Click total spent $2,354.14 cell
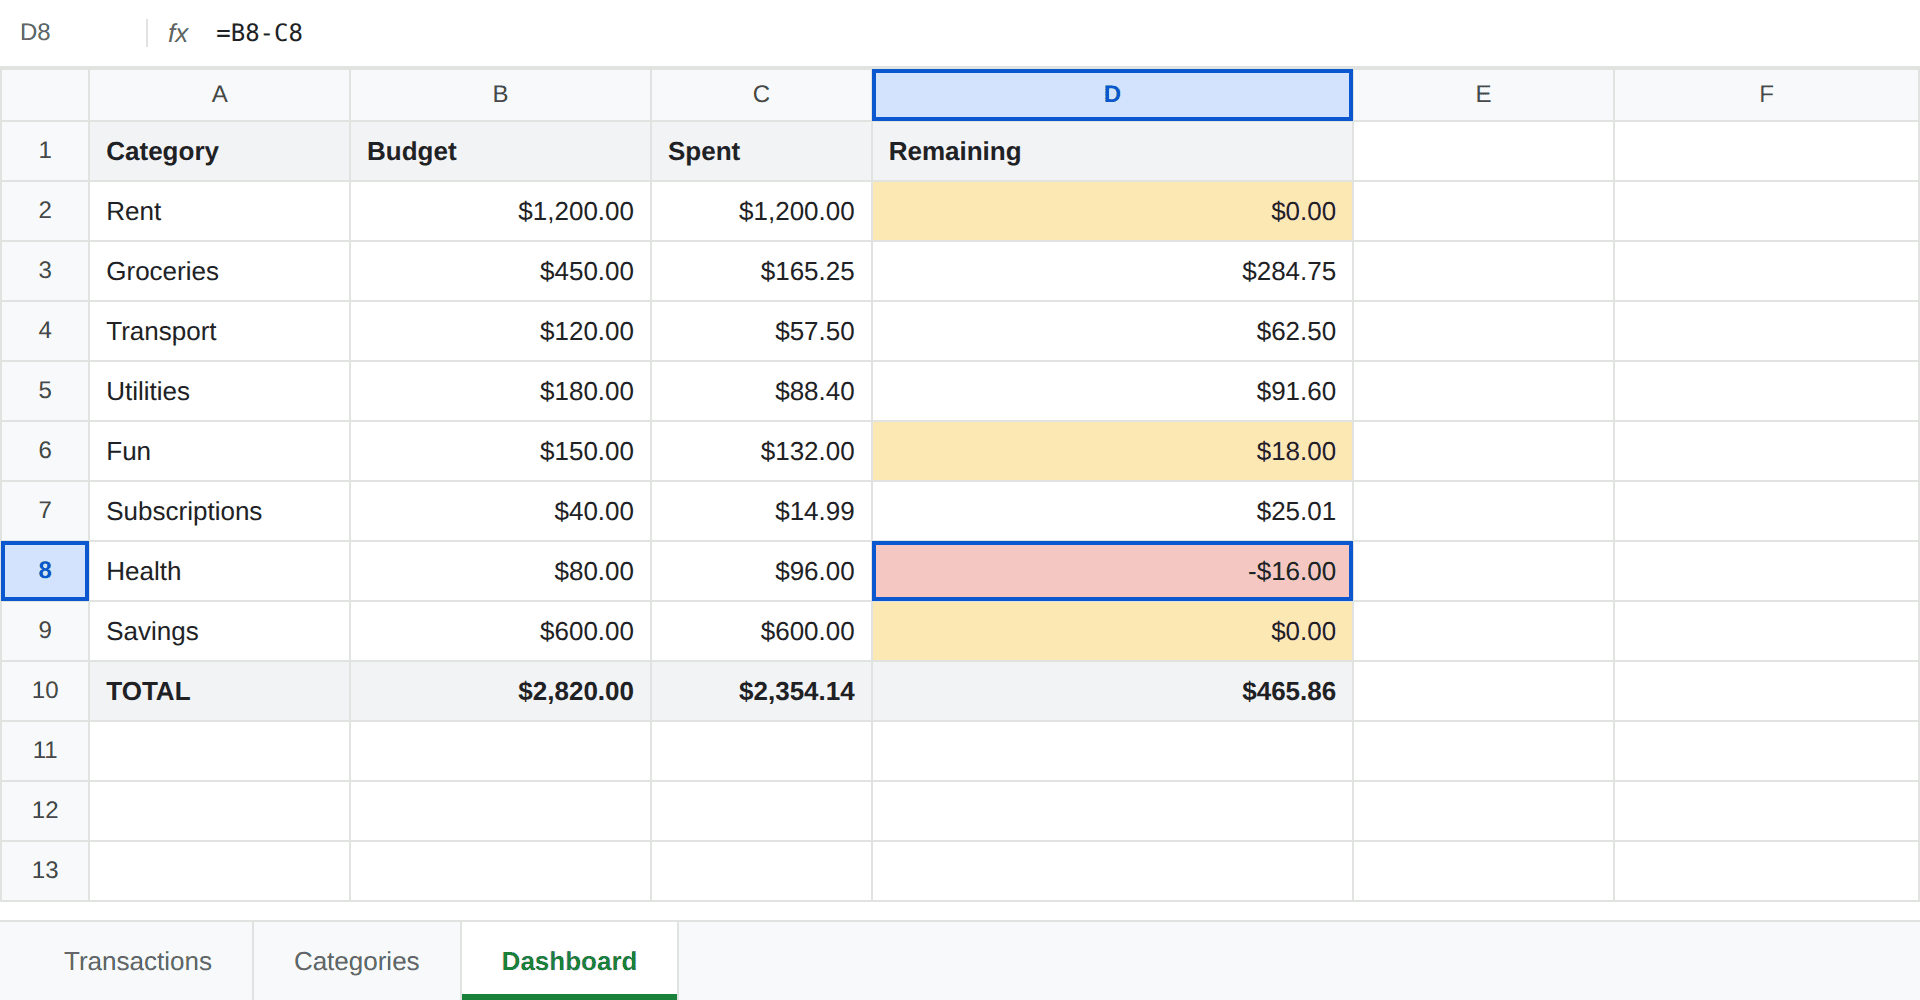The image size is (1920, 1000). click(762, 691)
